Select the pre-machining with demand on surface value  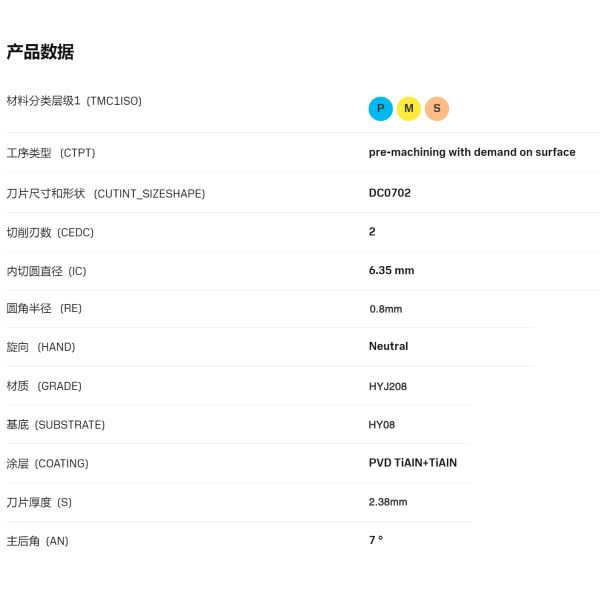pyautogui.click(x=472, y=152)
